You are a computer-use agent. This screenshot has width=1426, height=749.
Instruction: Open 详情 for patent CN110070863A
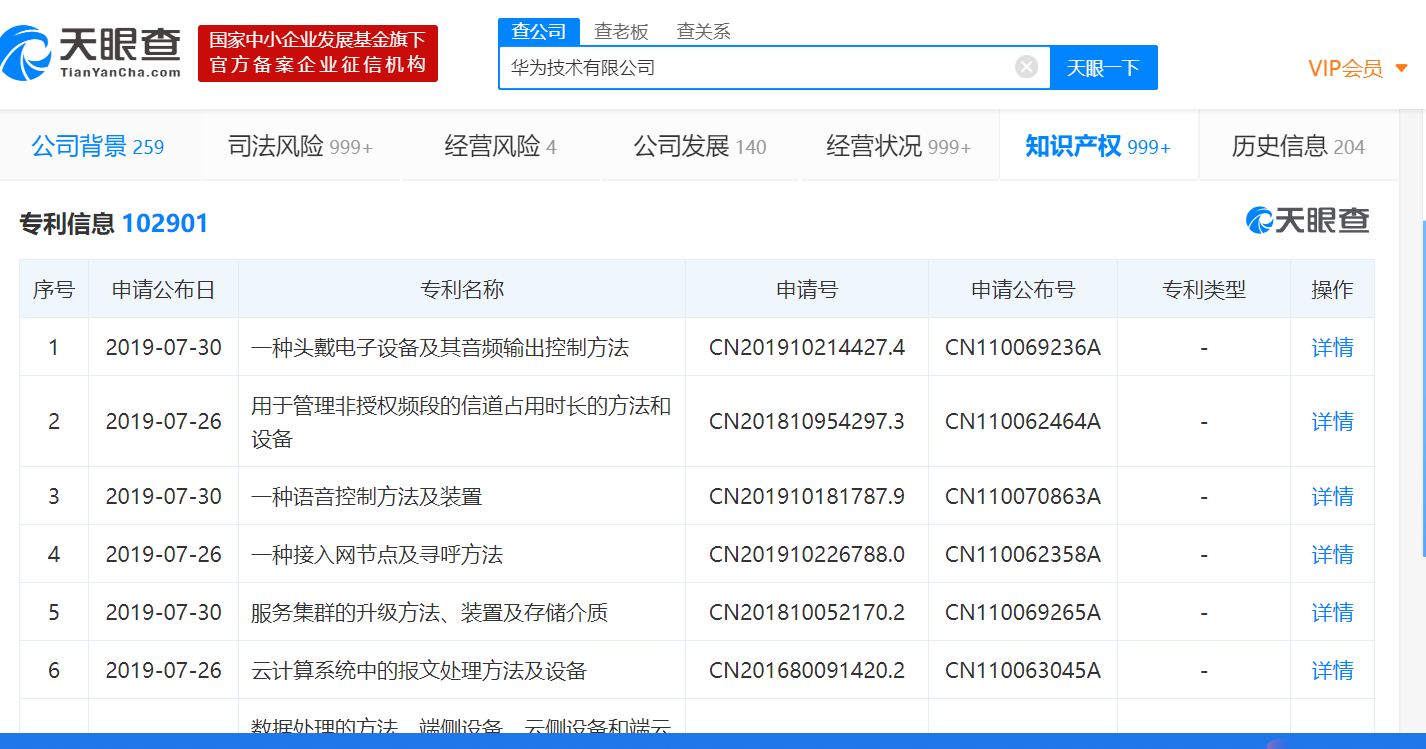(1332, 496)
